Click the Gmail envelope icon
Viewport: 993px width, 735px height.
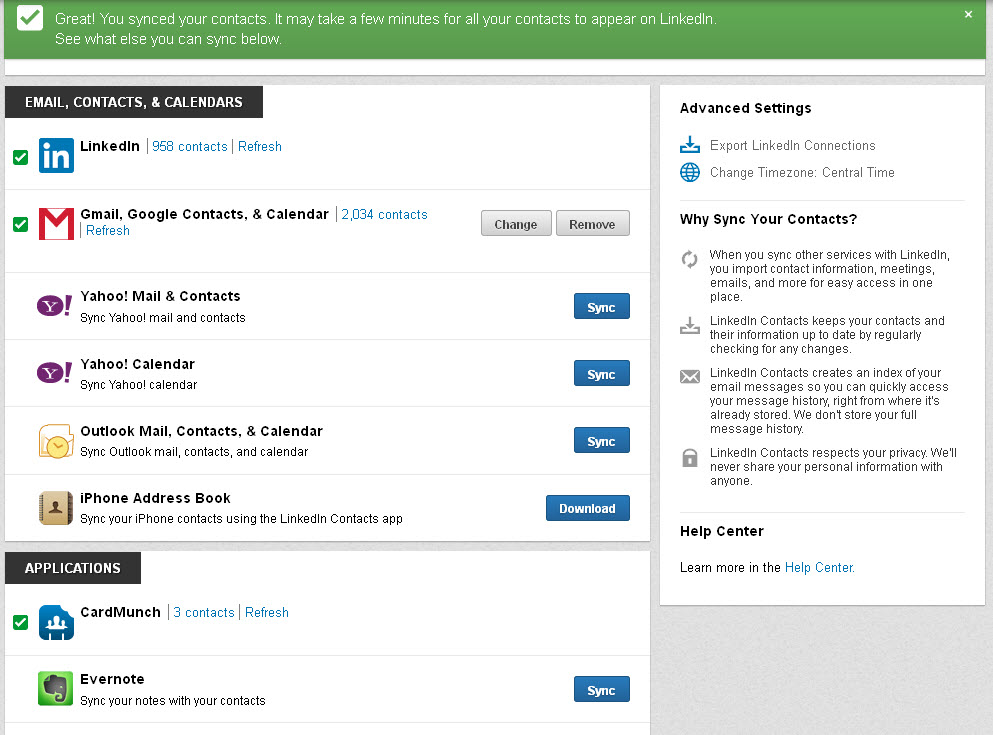tap(56, 224)
